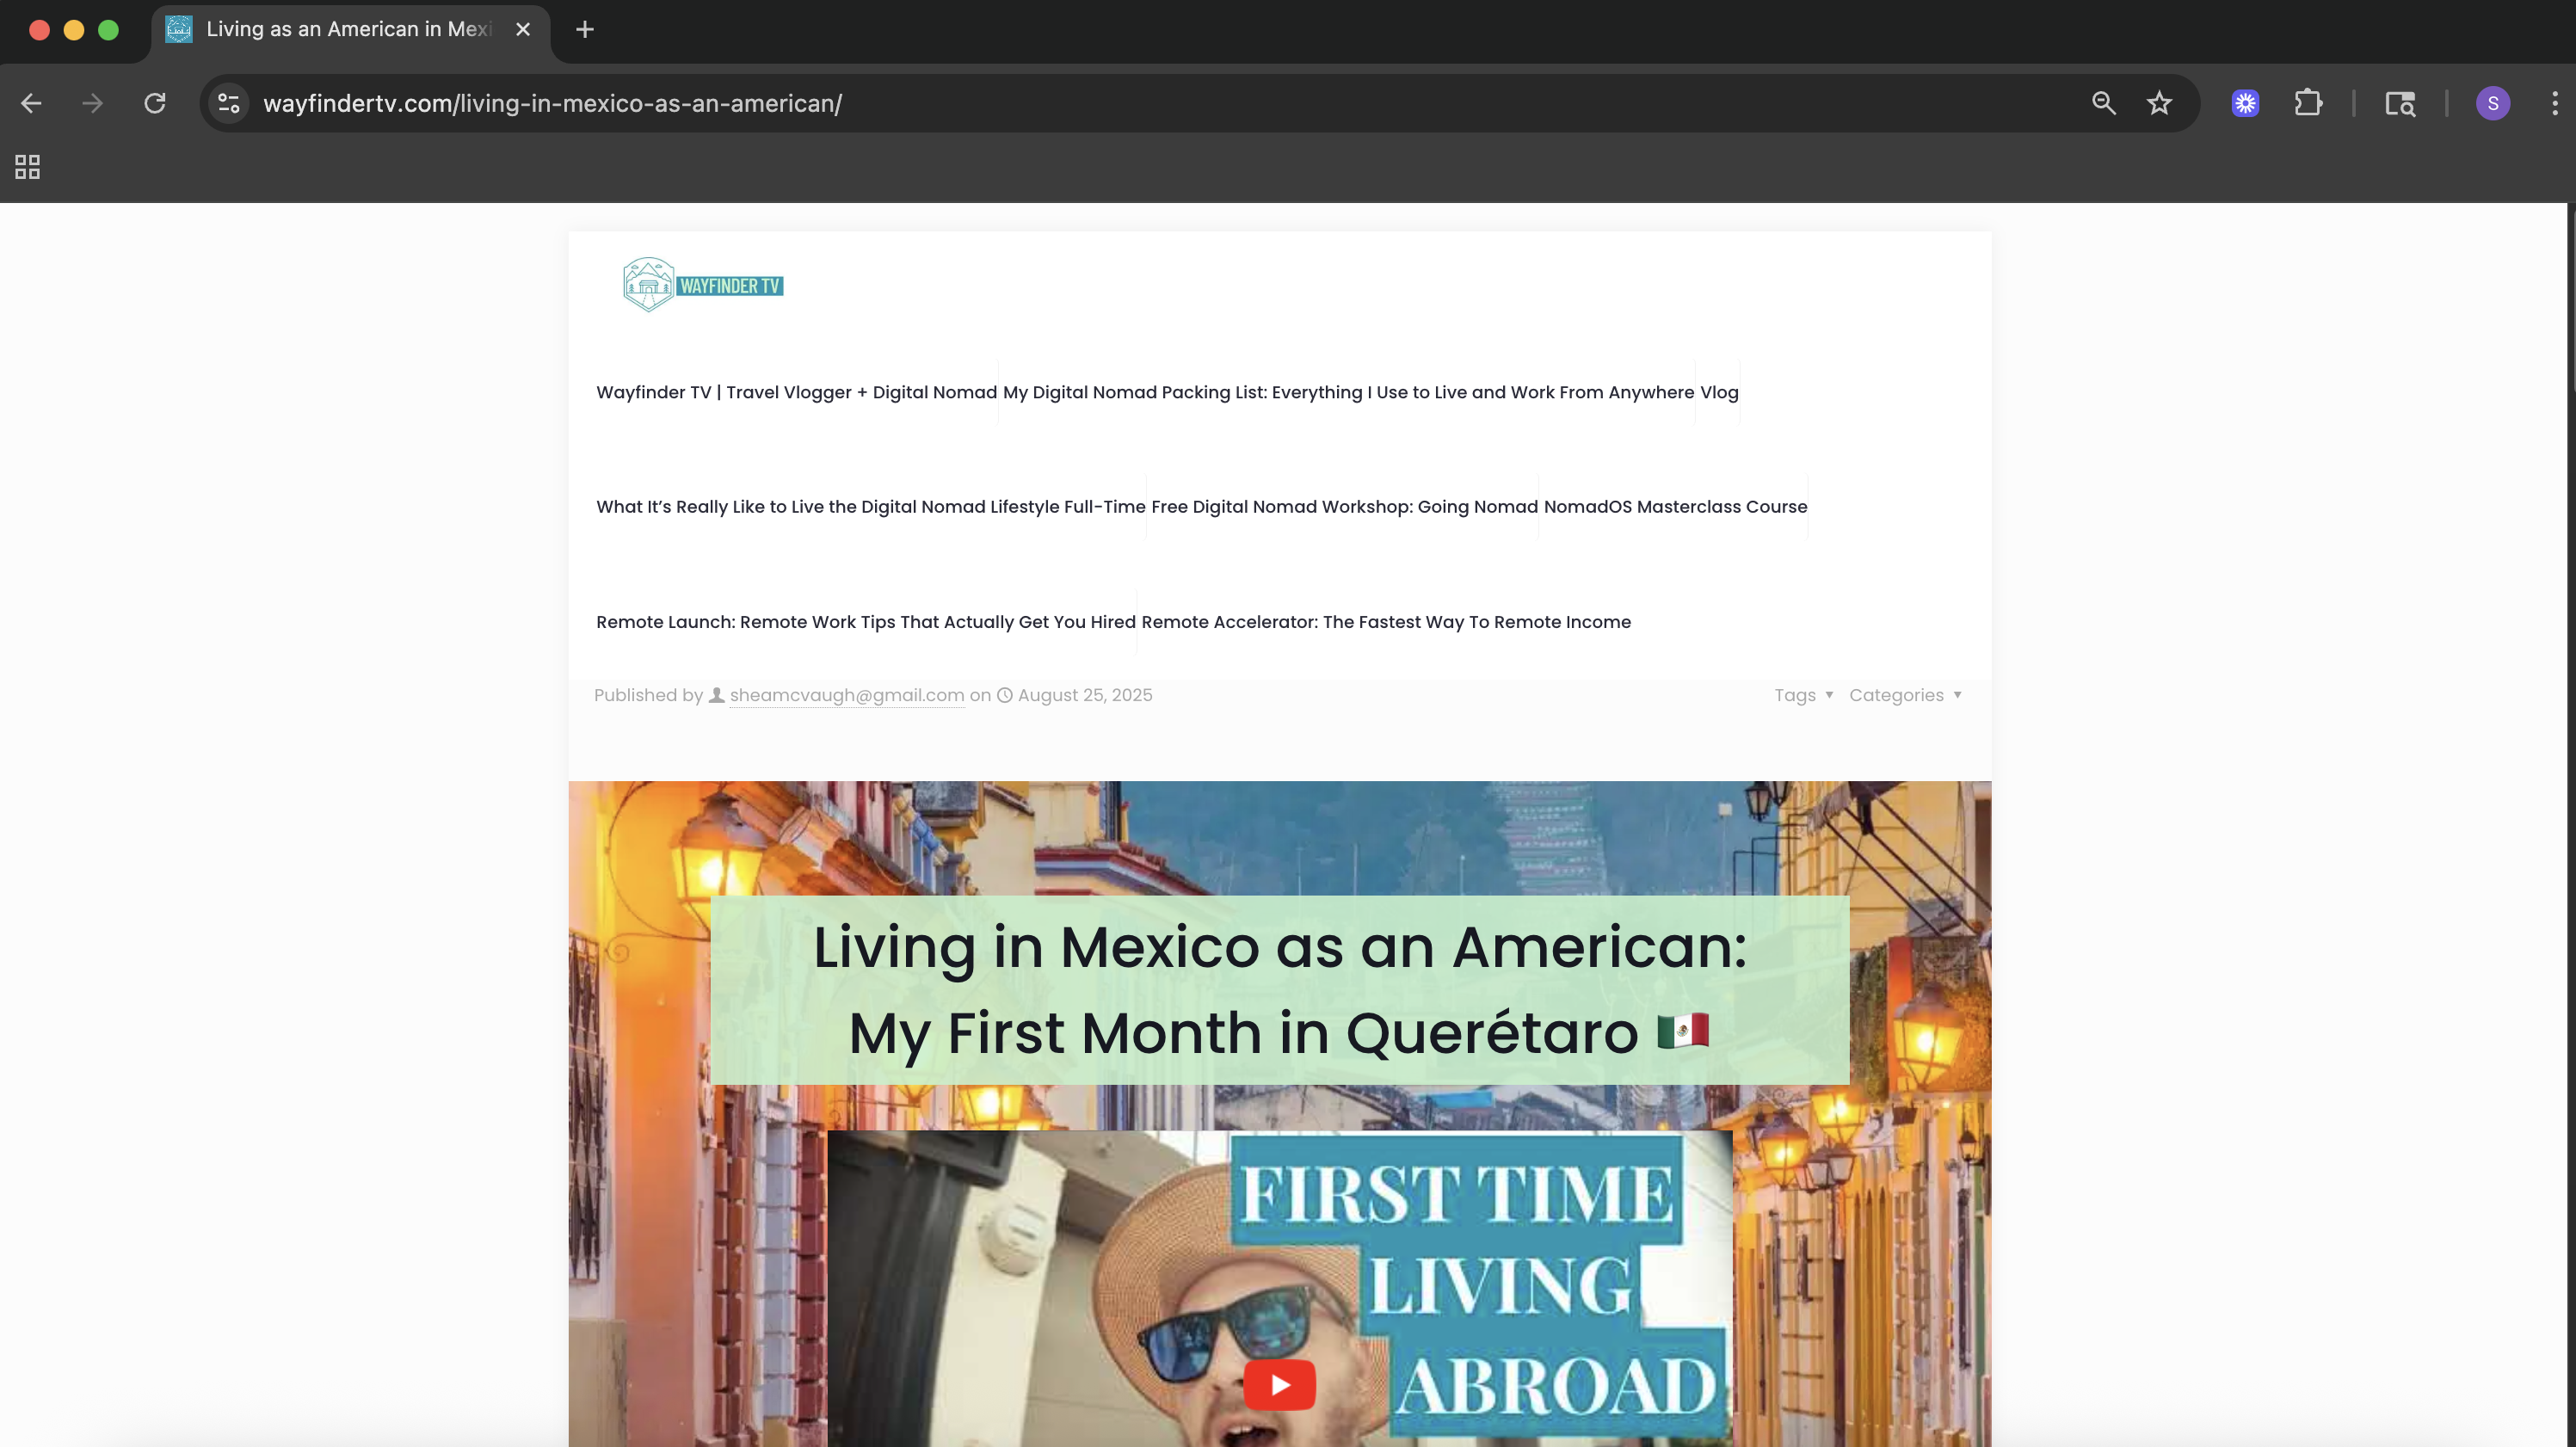Open the apps grid in bookmarks bar

(27, 166)
